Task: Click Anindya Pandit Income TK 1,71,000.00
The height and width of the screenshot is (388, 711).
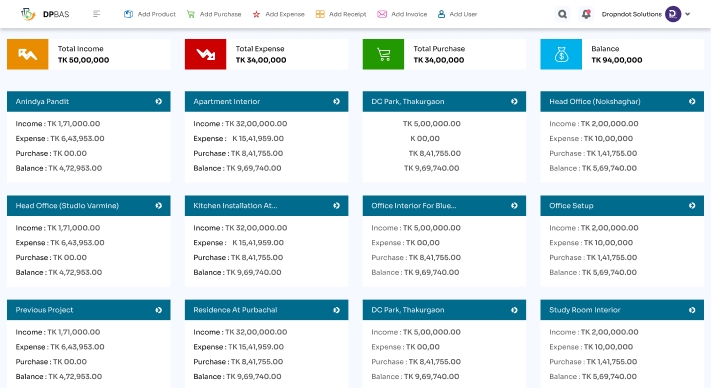Action: 58,124
